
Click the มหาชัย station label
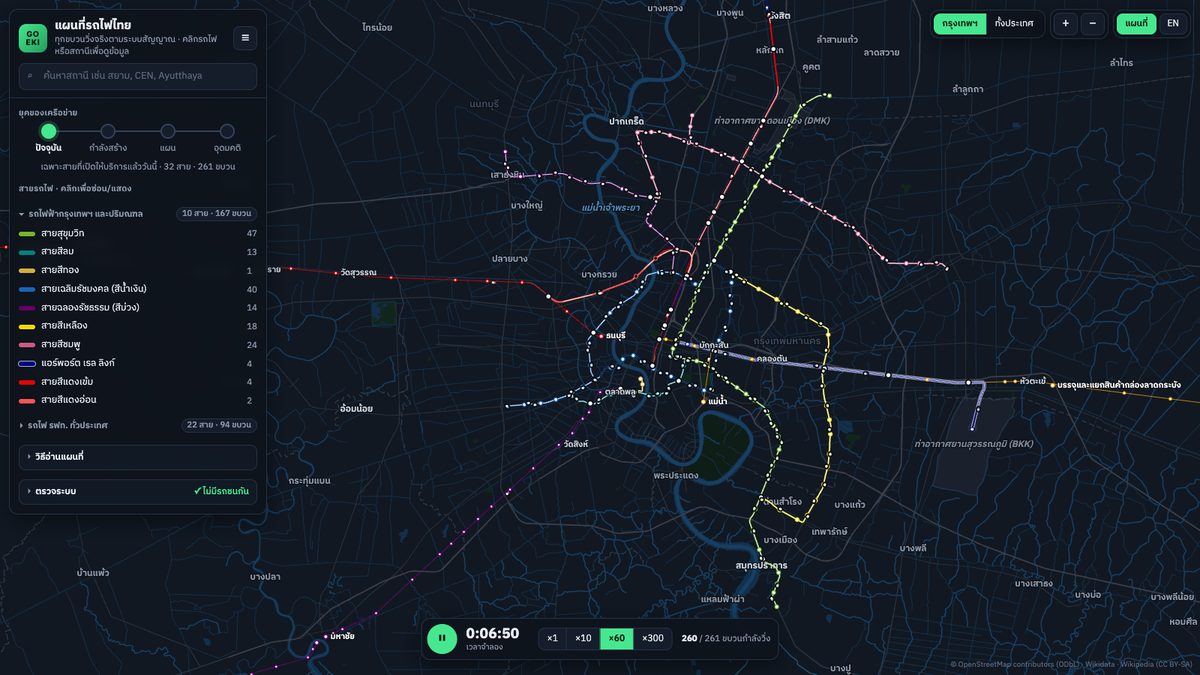(x=342, y=636)
